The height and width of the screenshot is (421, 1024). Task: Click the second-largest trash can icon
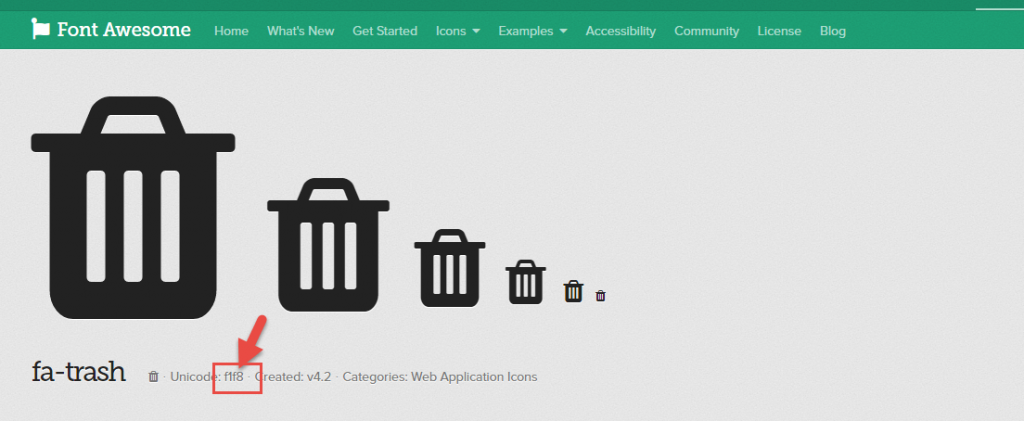click(x=328, y=245)
